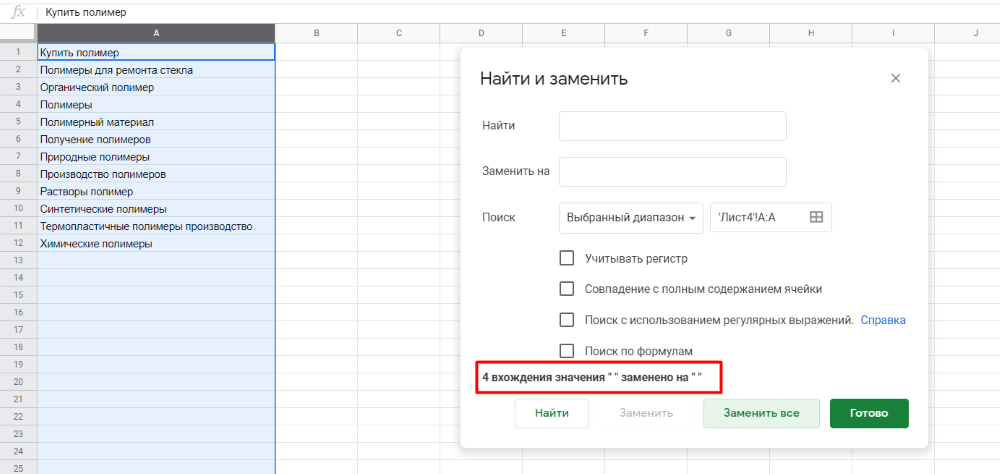Click the green "Готово" button

coord(868,413)
